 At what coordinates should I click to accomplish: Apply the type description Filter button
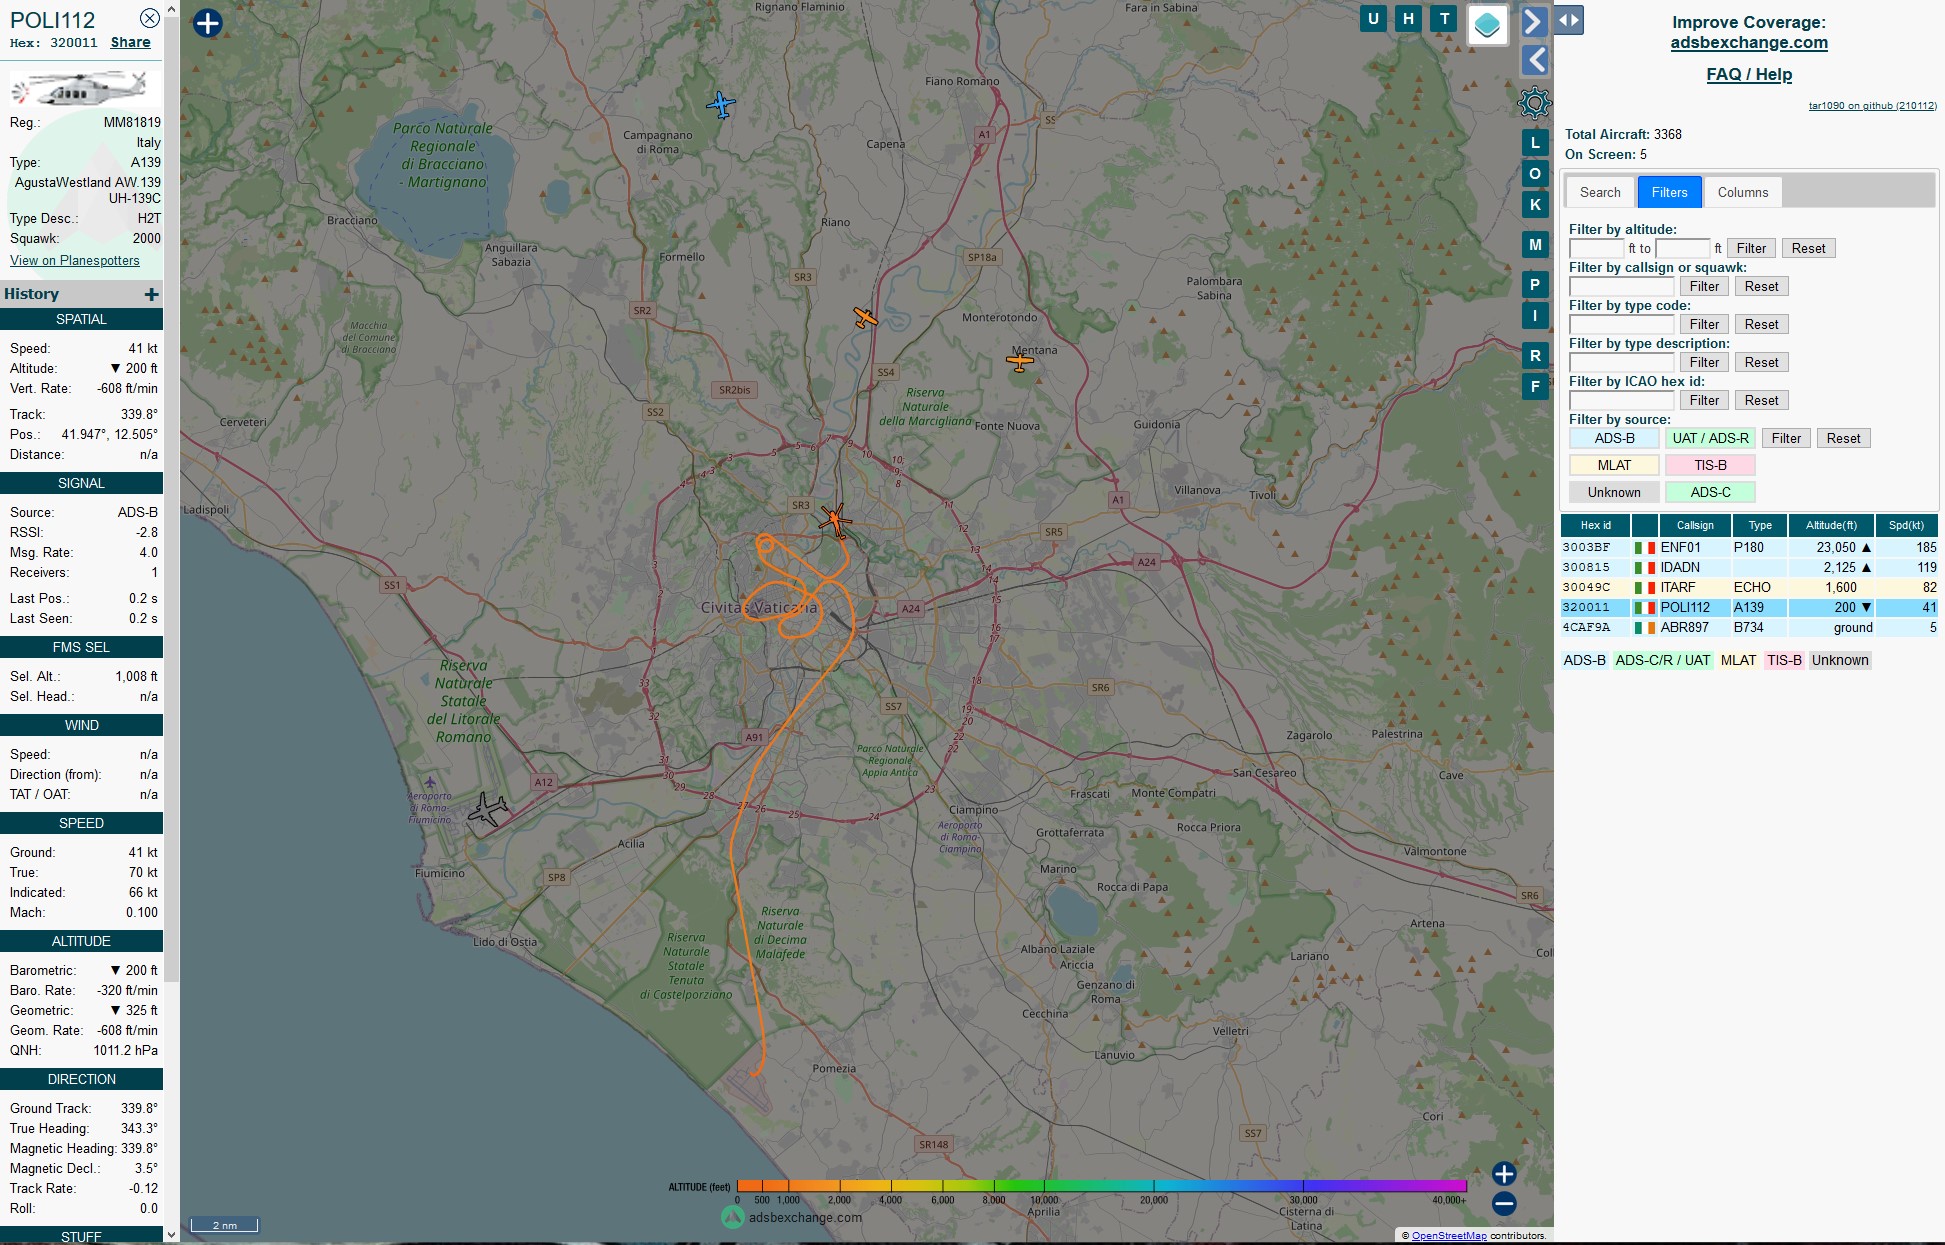coord(1704,362)
